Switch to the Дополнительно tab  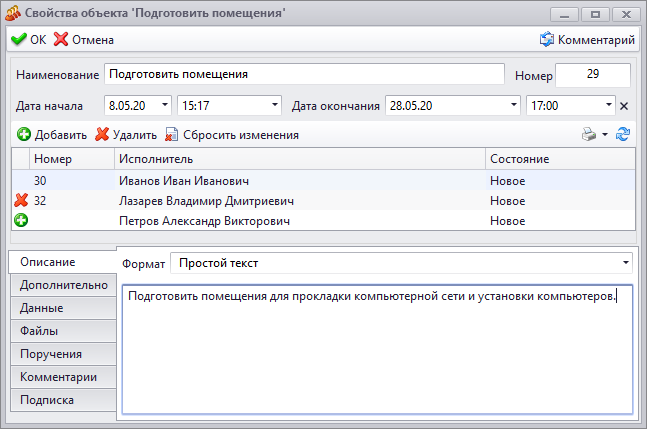click(64, 285)
